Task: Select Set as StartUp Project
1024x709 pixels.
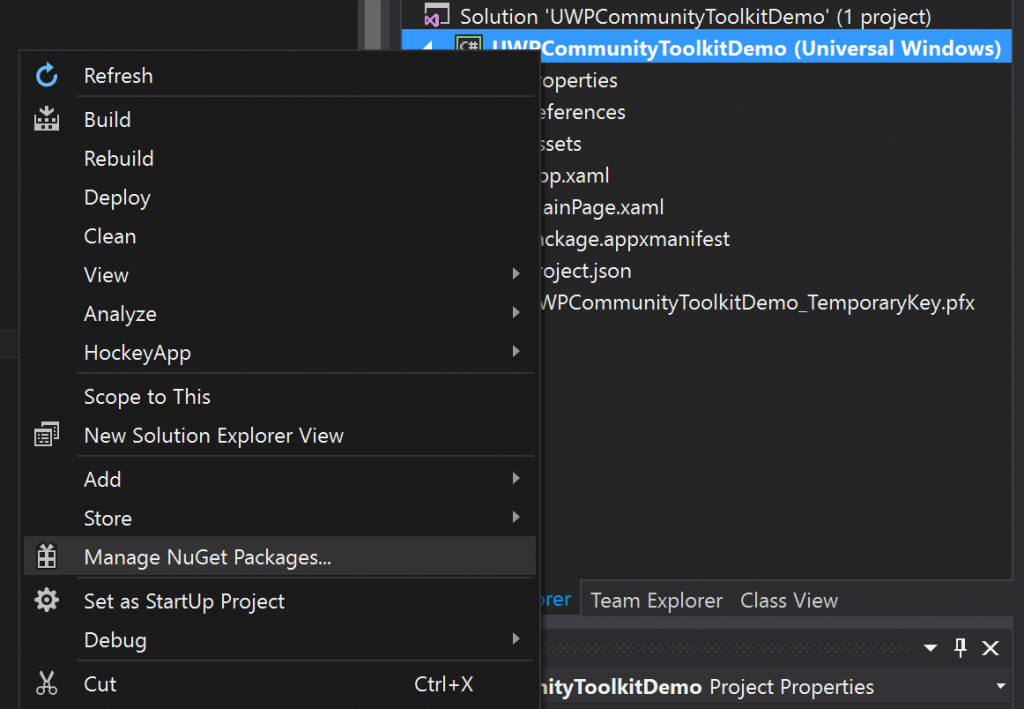Action: coord(280,601)
